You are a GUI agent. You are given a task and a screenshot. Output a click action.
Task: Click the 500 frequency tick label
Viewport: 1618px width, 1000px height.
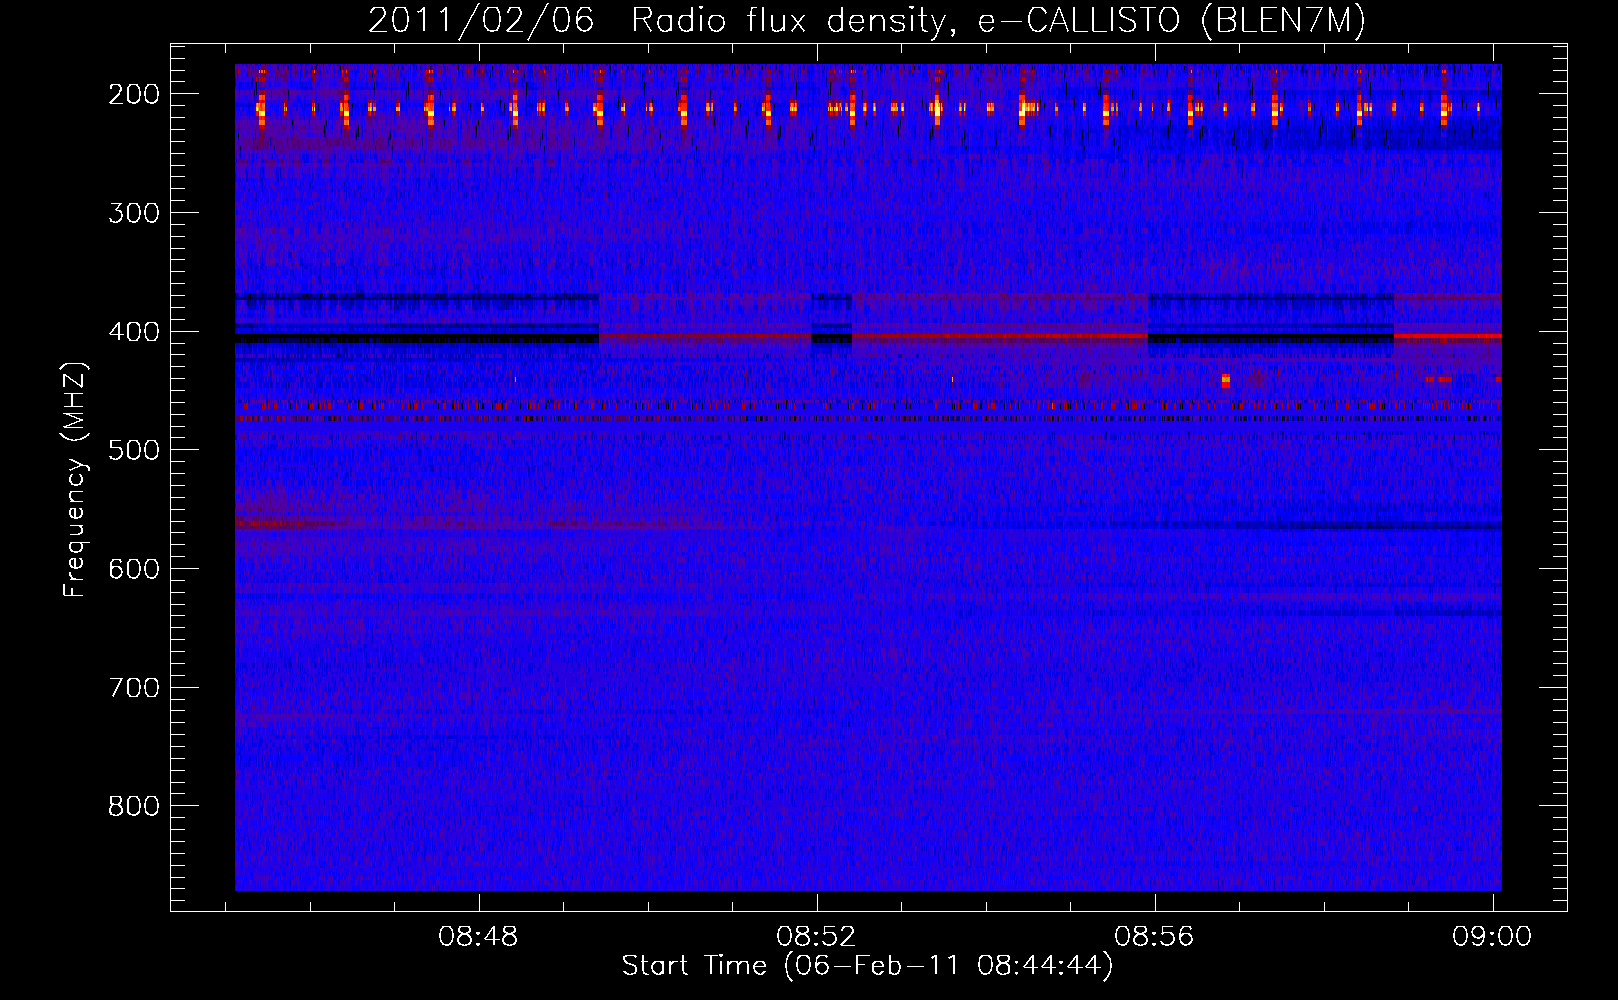133,450
